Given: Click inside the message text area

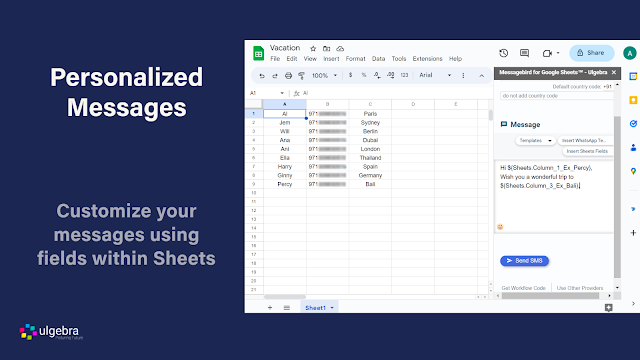Looking at the screenshot, I should (554, 197).
